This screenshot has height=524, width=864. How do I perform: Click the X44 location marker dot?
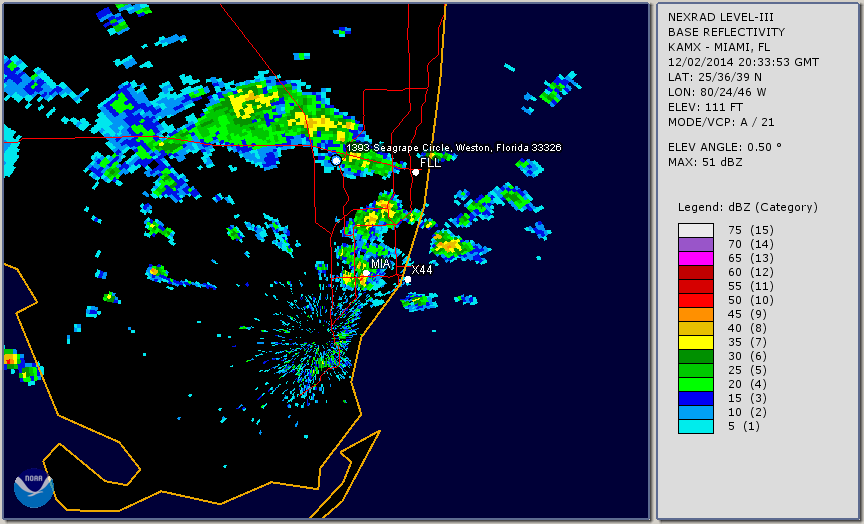408,280
